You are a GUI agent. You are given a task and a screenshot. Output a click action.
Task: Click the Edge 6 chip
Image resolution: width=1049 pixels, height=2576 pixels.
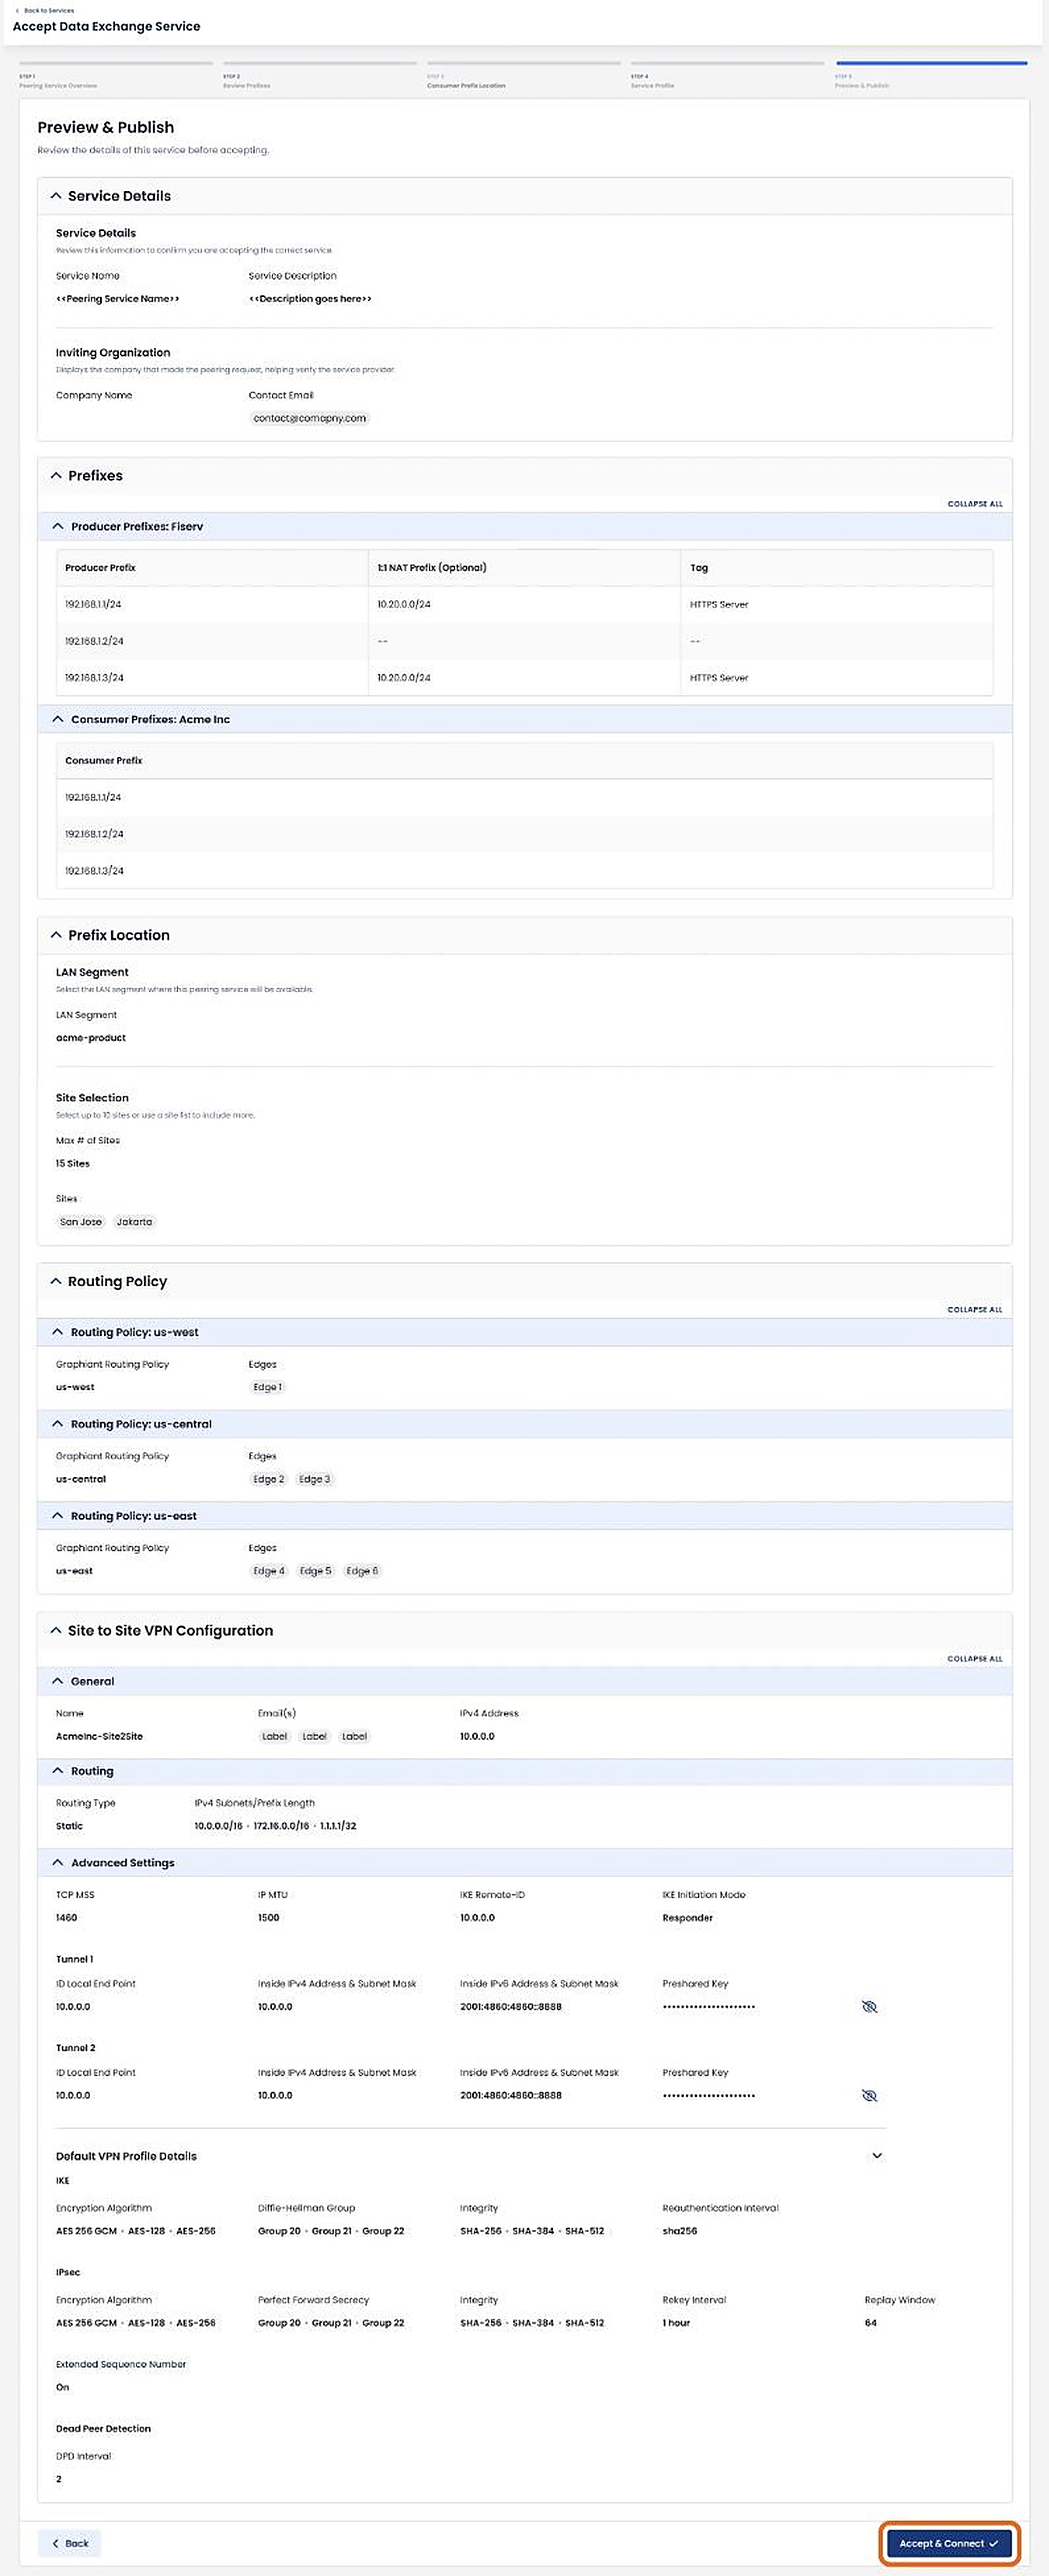coord(362,1571)
